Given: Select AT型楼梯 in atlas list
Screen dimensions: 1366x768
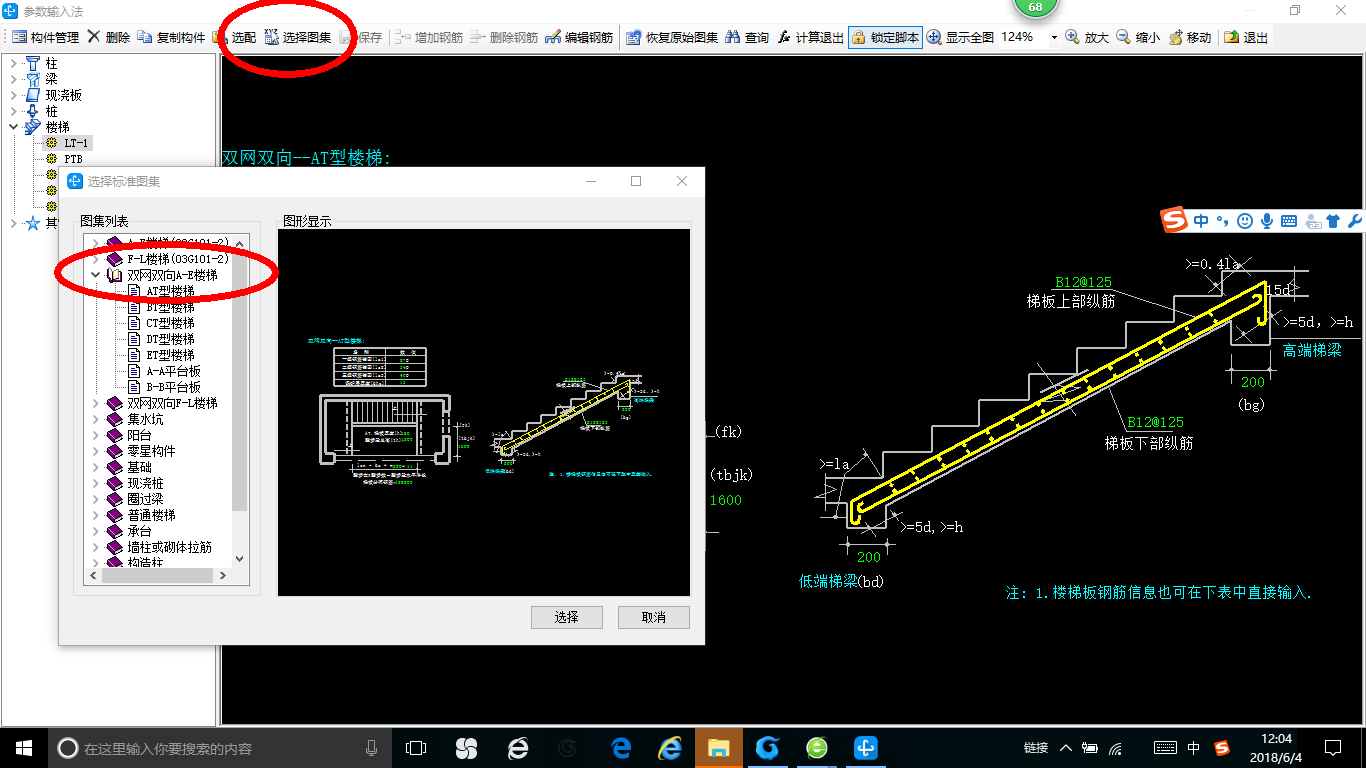Looking at the screenshot, I should coord(170,291).
